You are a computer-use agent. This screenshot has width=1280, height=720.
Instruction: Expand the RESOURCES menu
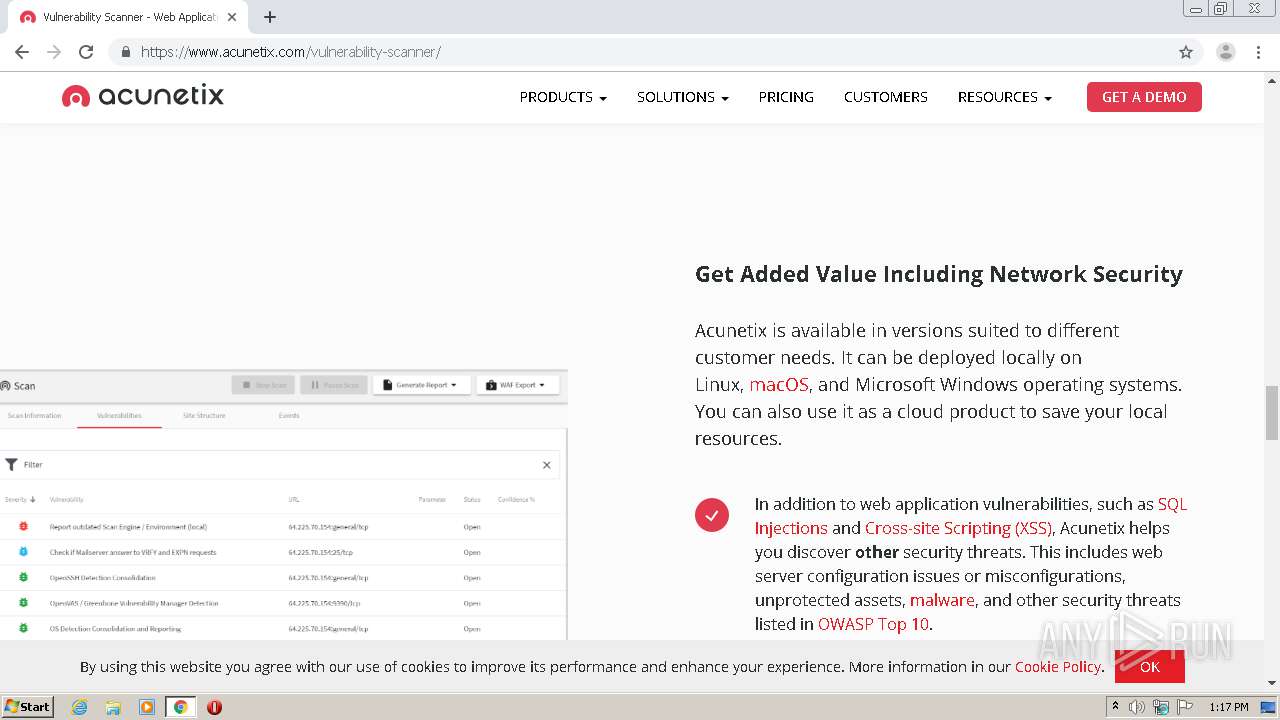(1005, 97)
